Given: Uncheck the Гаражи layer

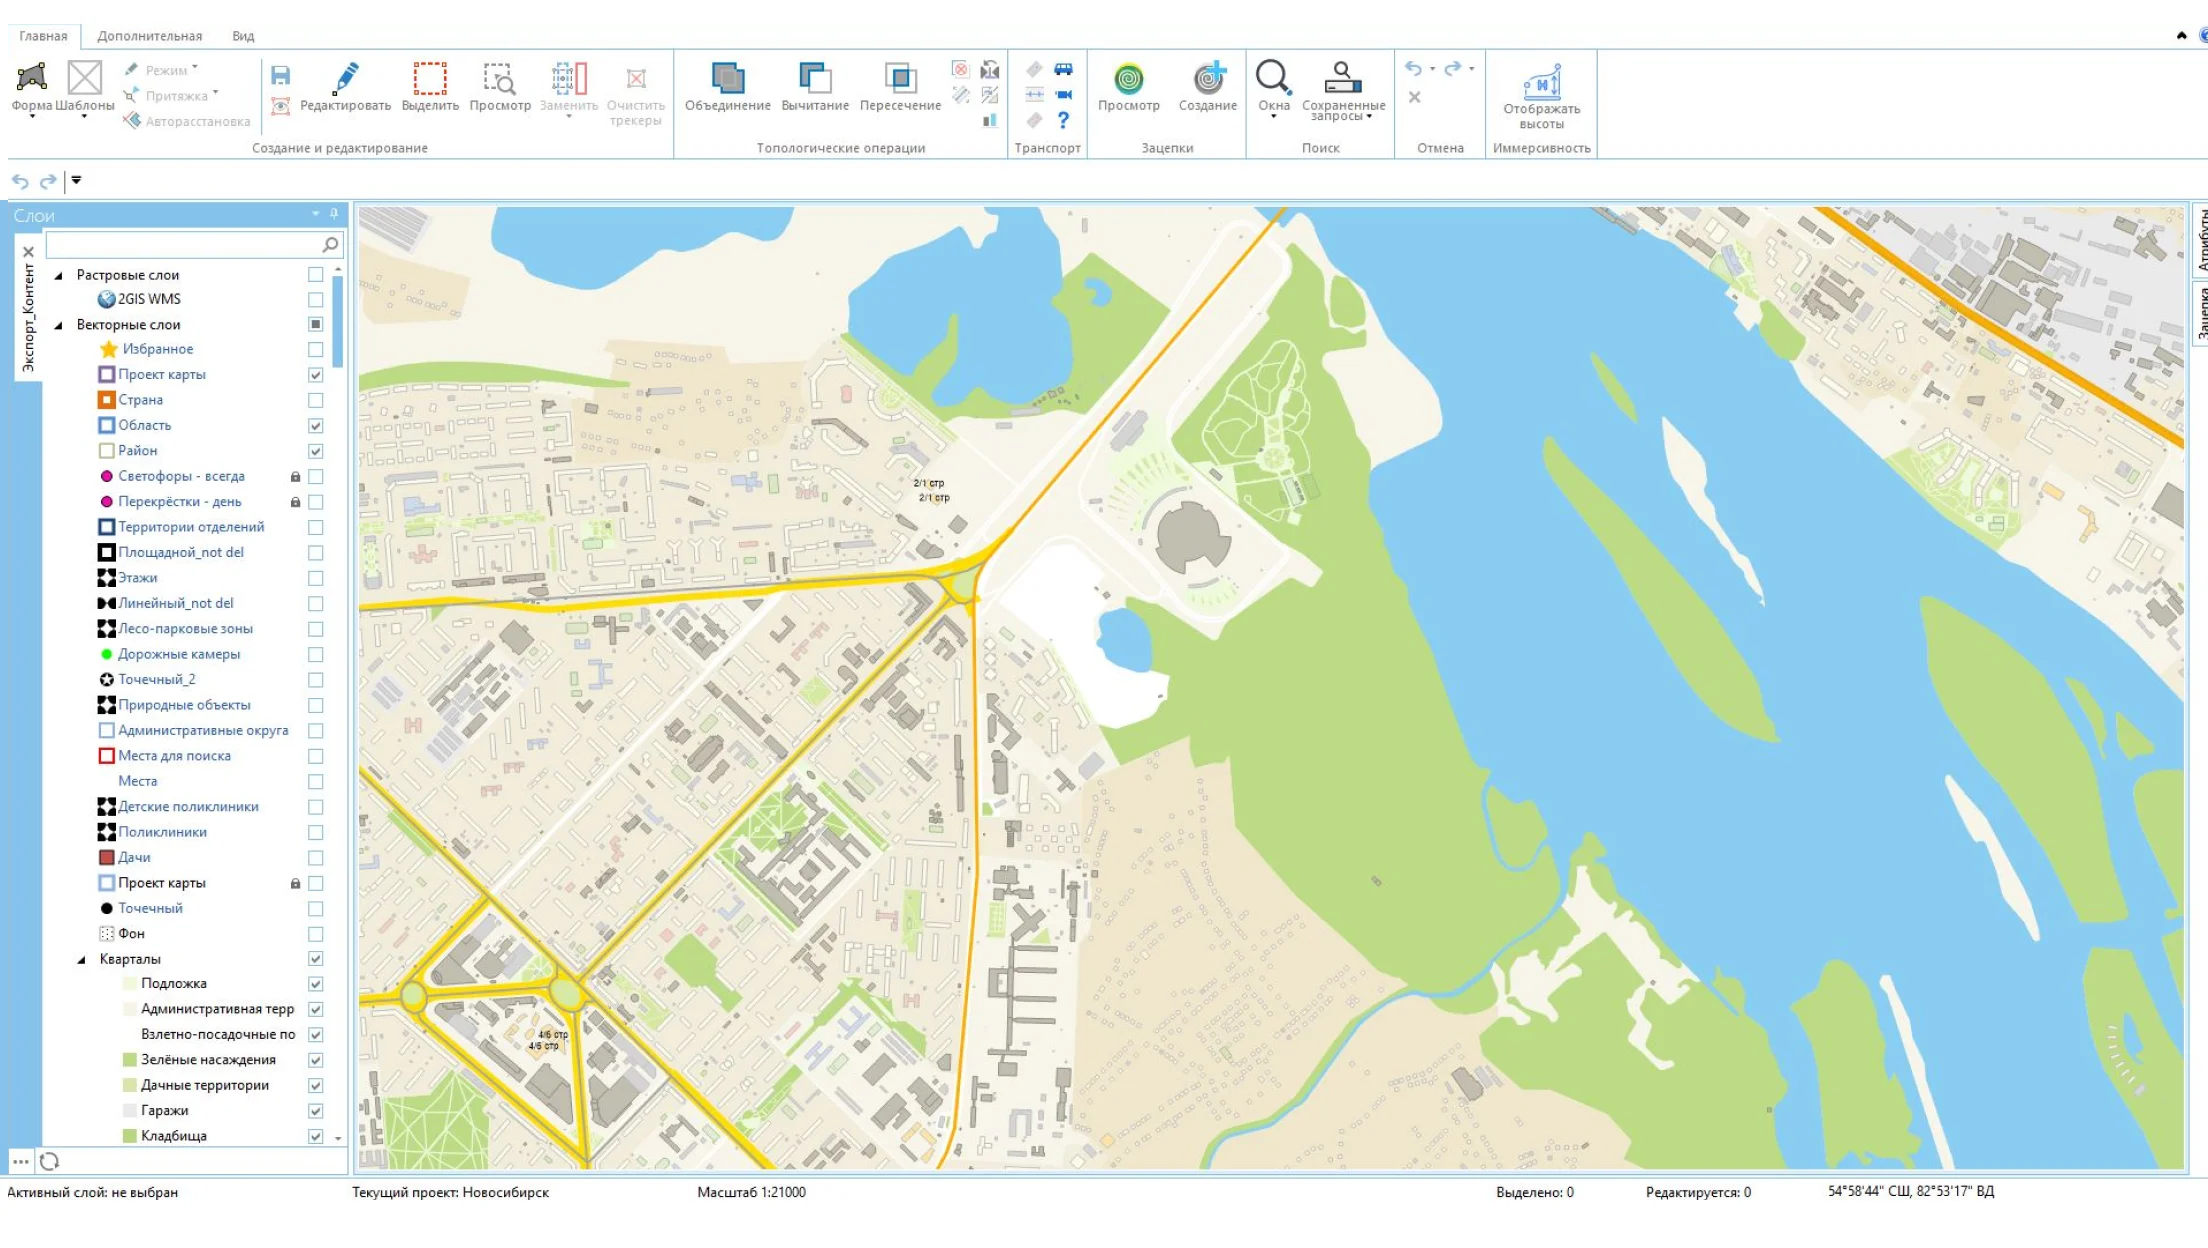Looking at the screenshot, I should (316, 1111).
